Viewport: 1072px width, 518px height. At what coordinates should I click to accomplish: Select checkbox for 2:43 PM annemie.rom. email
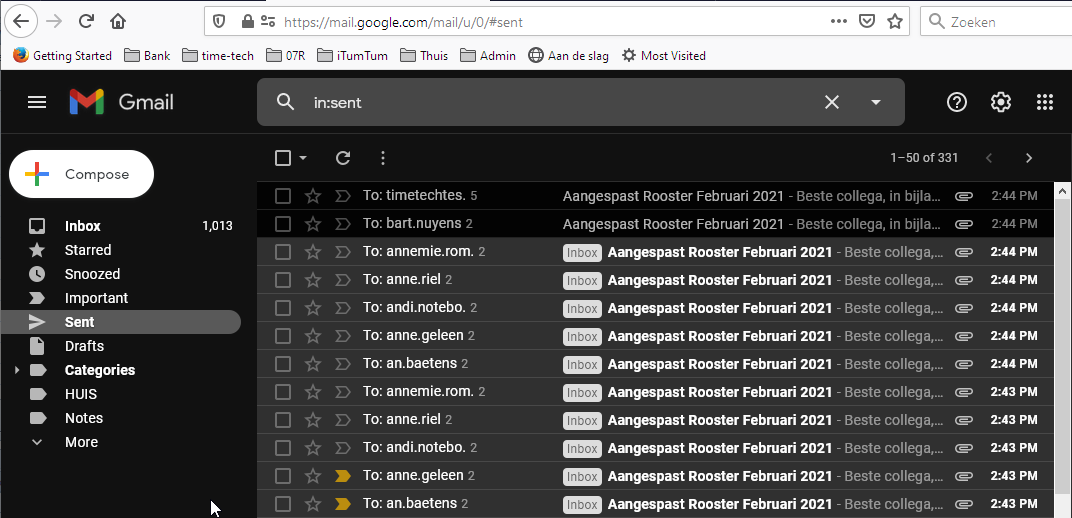[283, 392]
